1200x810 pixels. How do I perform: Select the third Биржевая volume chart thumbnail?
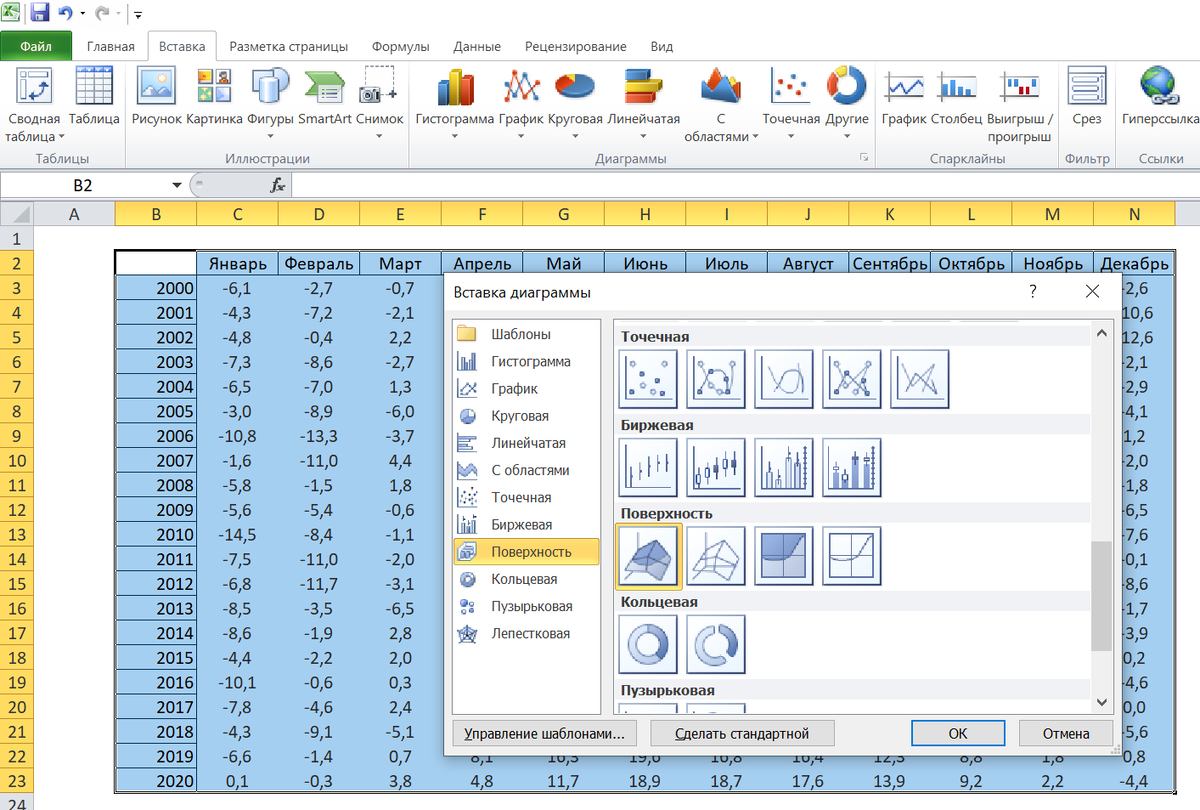[784, 467]
